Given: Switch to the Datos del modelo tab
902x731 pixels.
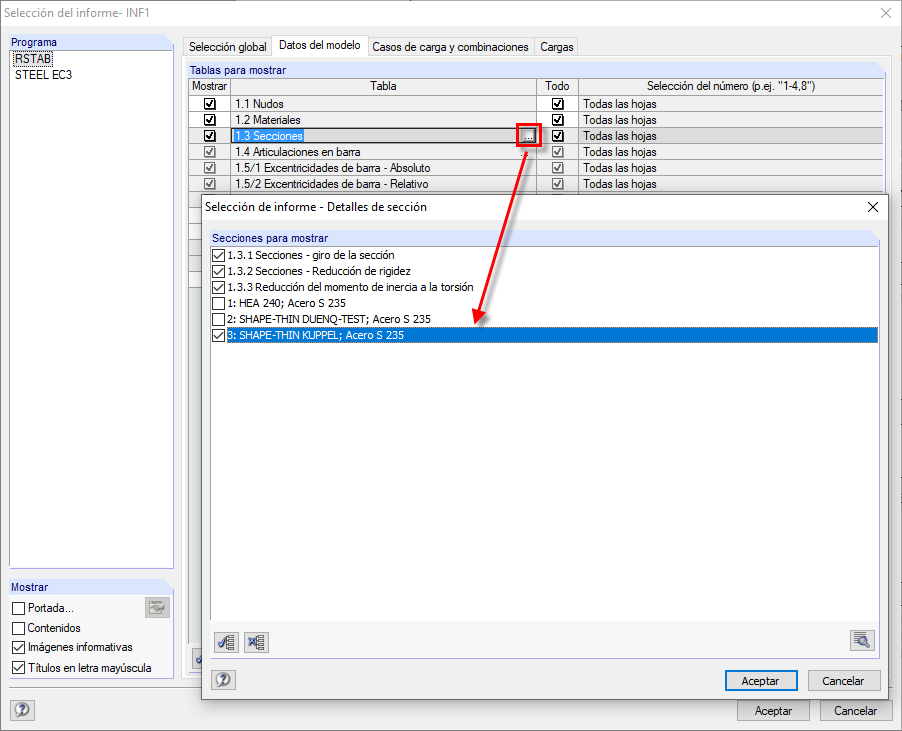Looking at the screenshot, I should pyautogui.click(x=319, y=45).
